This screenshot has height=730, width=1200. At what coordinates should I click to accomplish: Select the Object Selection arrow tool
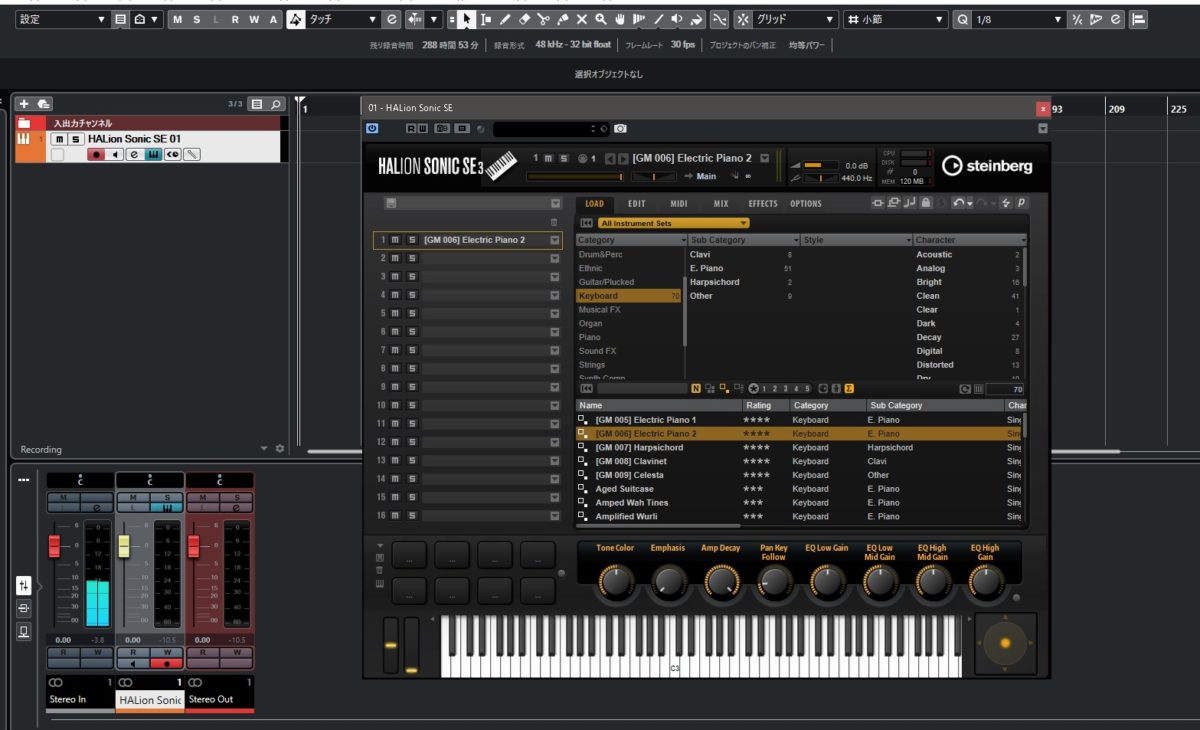(467, 19)
